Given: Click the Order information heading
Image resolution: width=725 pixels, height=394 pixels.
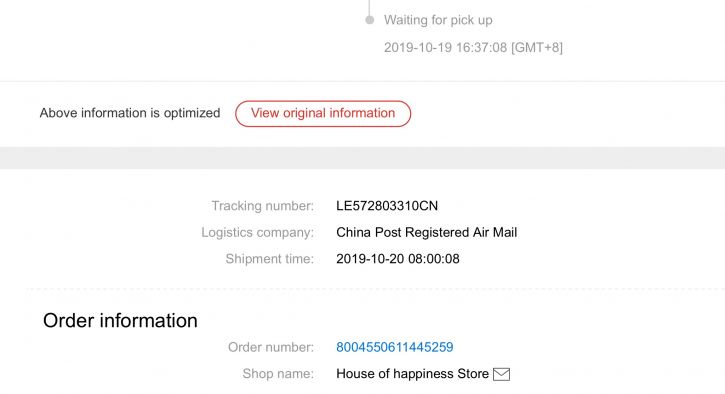Looking at the screenshot, I should coord(120,320).
